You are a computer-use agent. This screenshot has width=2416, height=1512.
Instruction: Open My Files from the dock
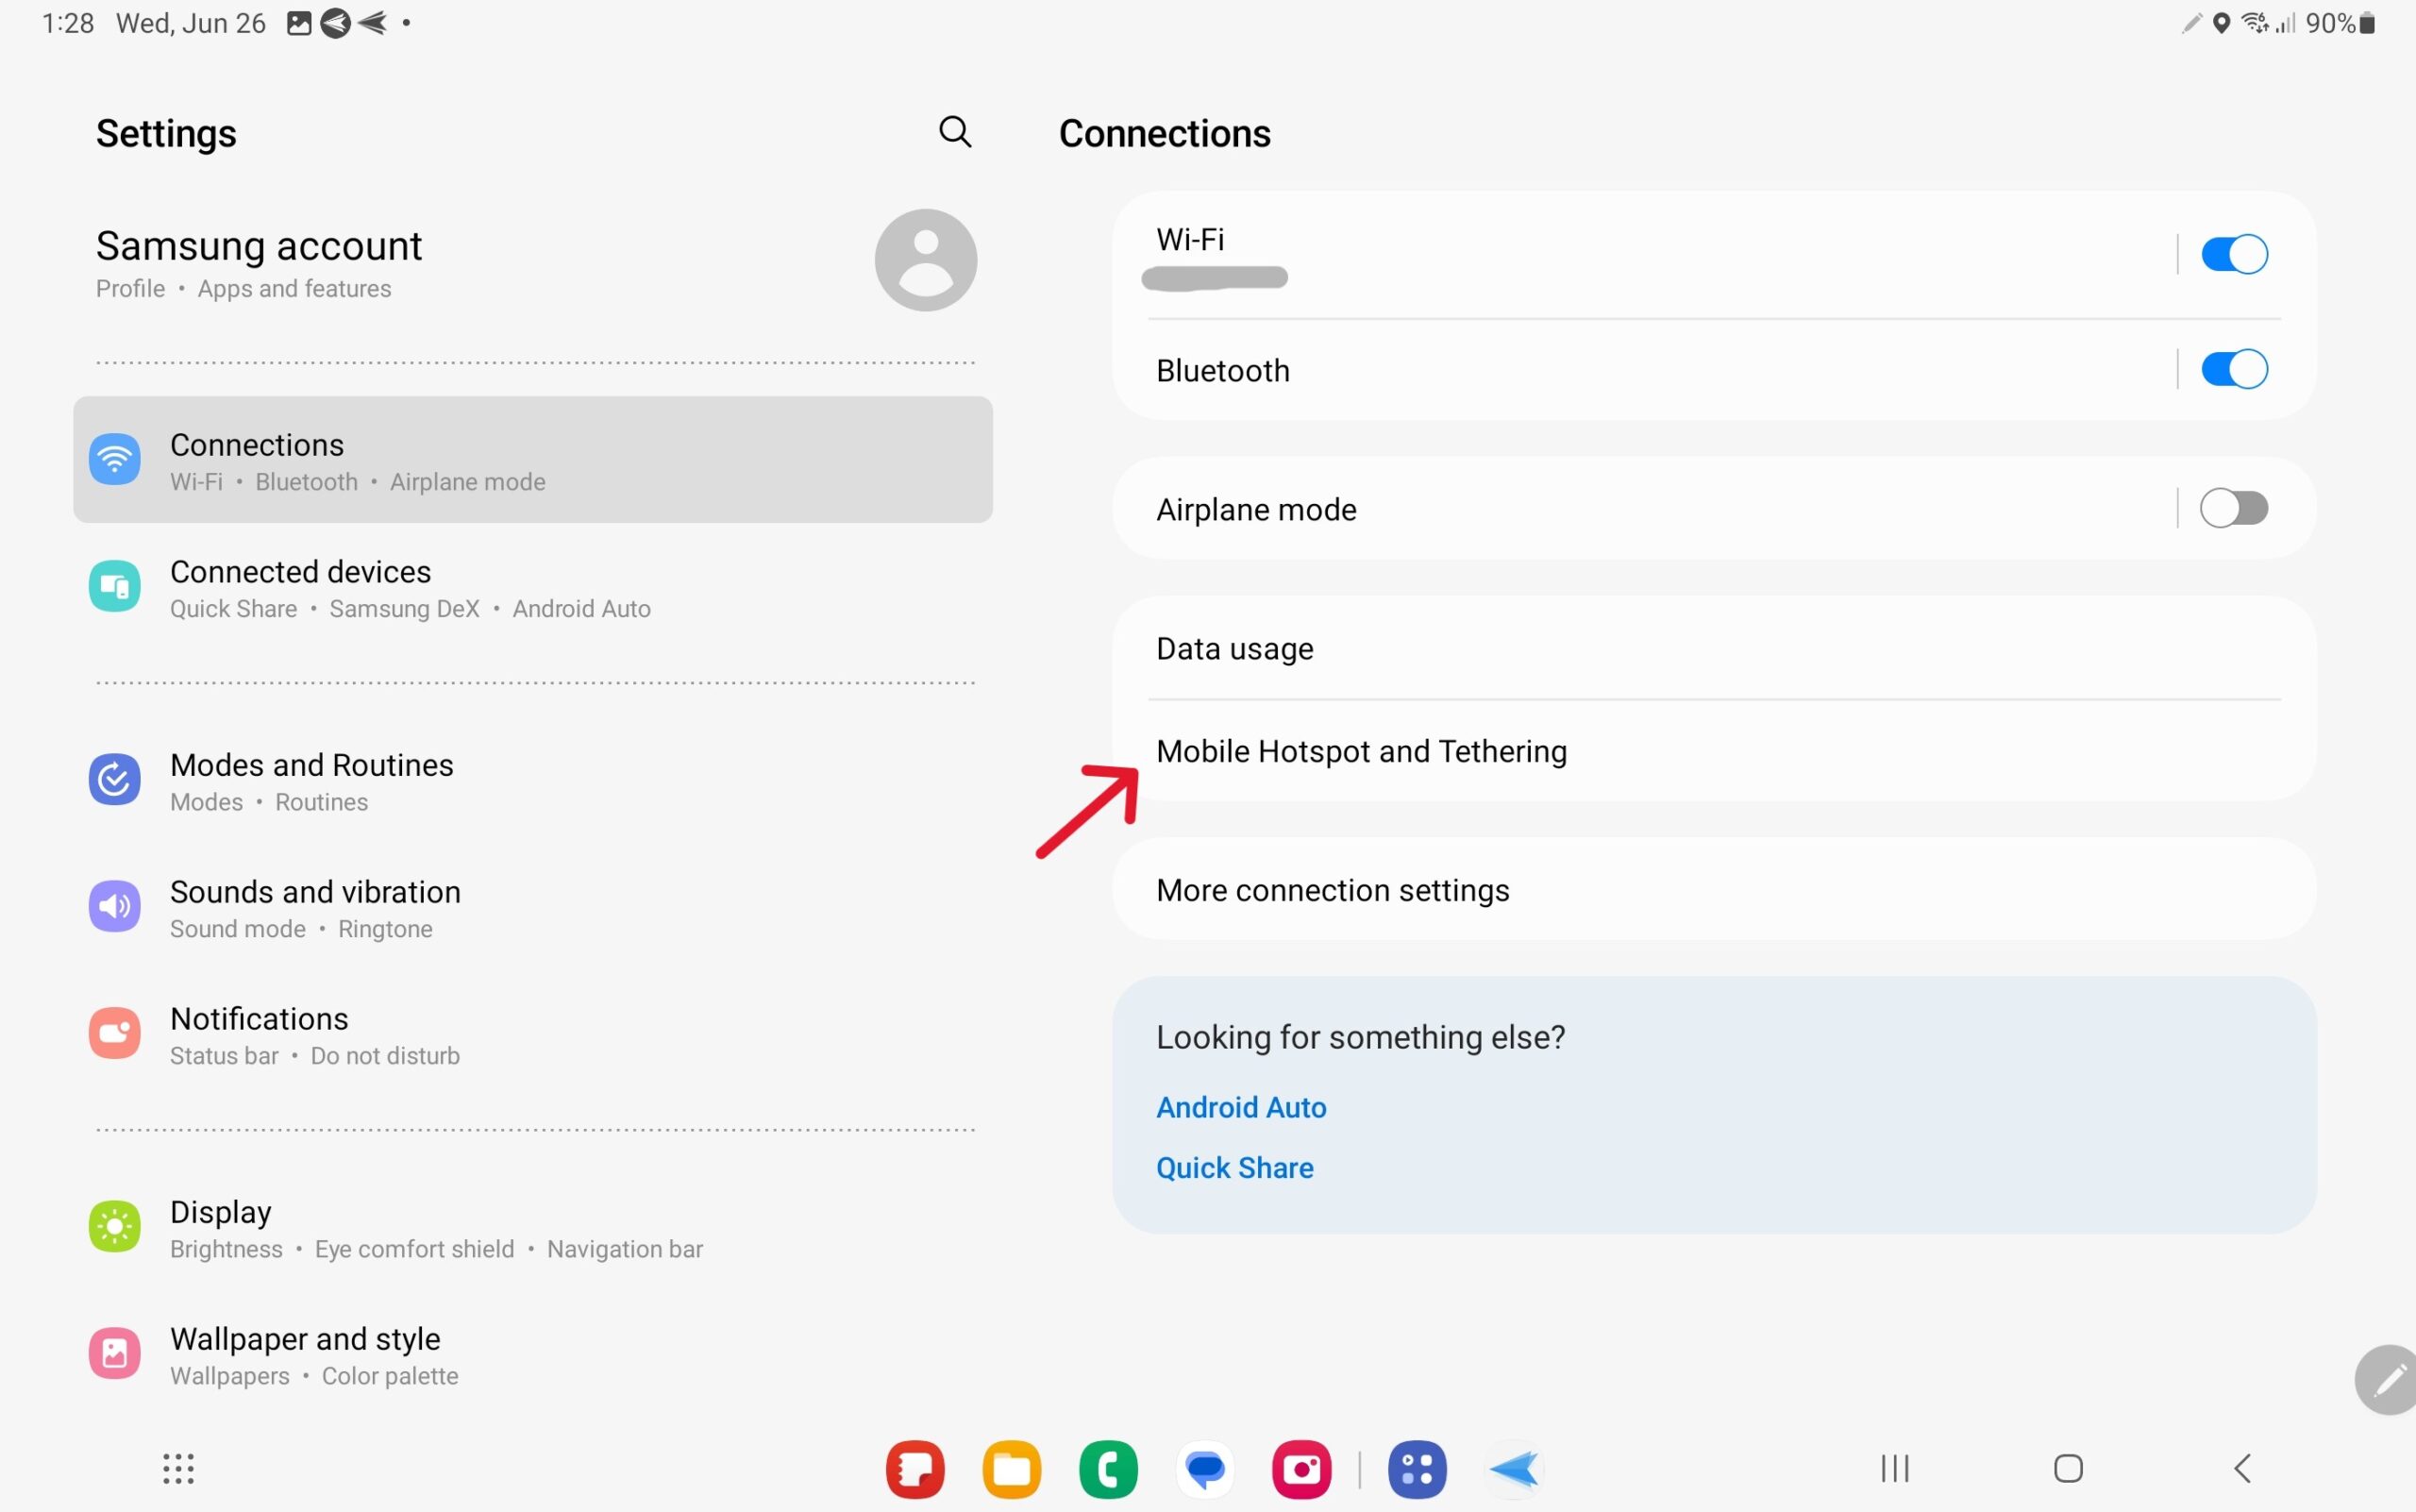point(1011,1469)
